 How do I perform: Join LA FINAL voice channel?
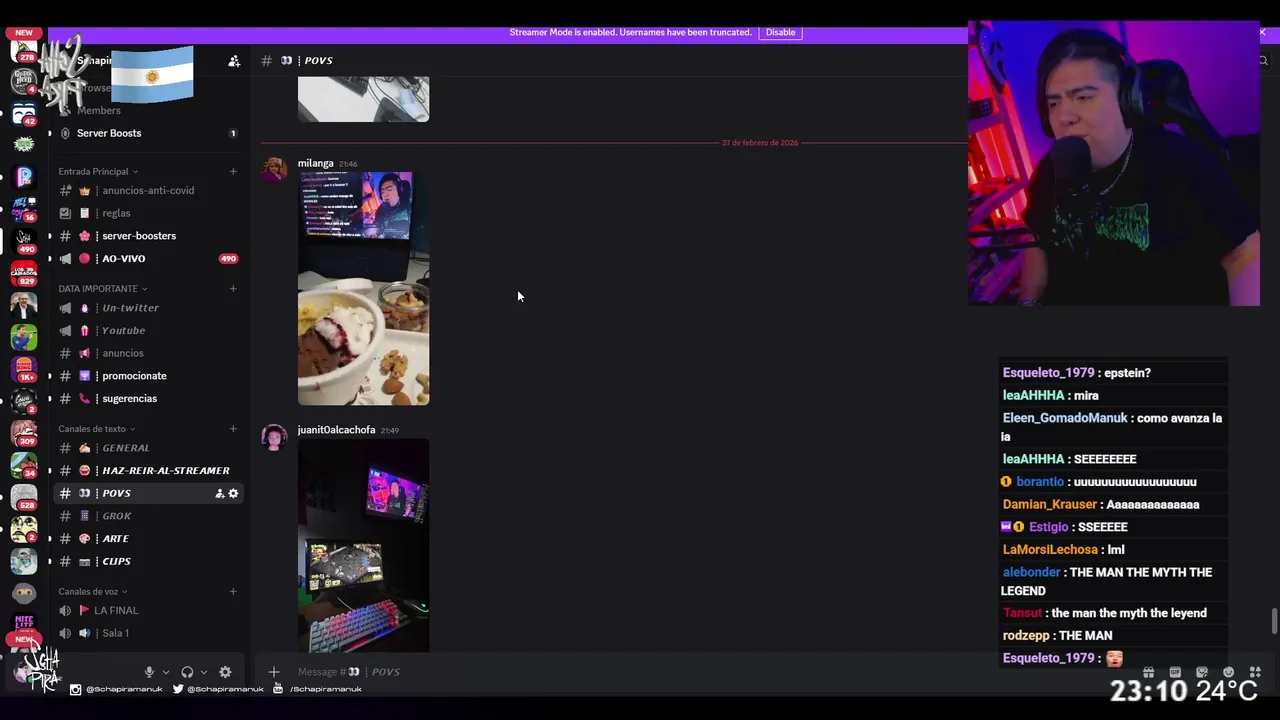[x=148, y=611]
